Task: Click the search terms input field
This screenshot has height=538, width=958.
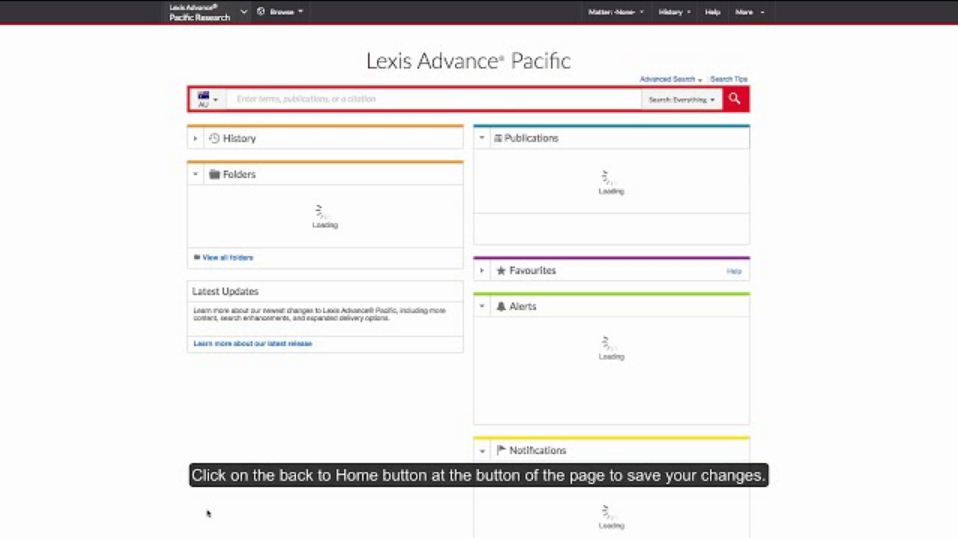Action: click(434, 99)
